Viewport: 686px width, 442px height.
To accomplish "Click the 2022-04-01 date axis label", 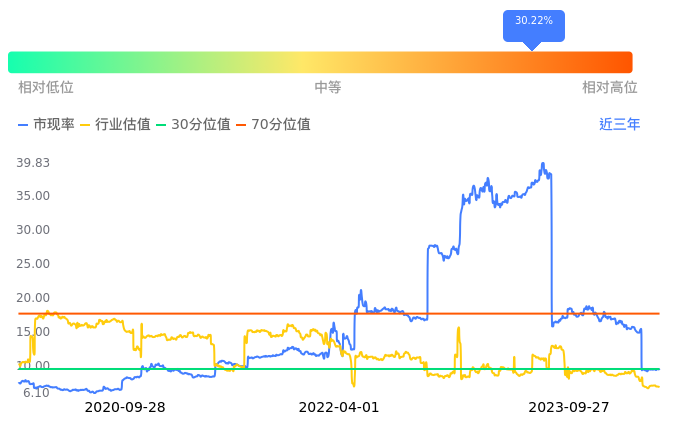I will coord(339,407).
